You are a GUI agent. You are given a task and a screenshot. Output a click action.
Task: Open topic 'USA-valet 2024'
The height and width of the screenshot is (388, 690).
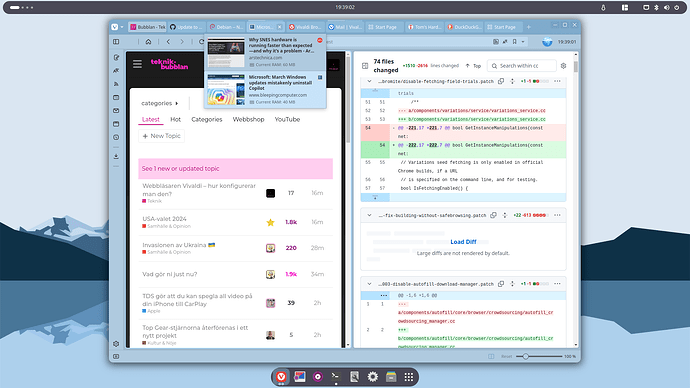[x=164, y=219]
